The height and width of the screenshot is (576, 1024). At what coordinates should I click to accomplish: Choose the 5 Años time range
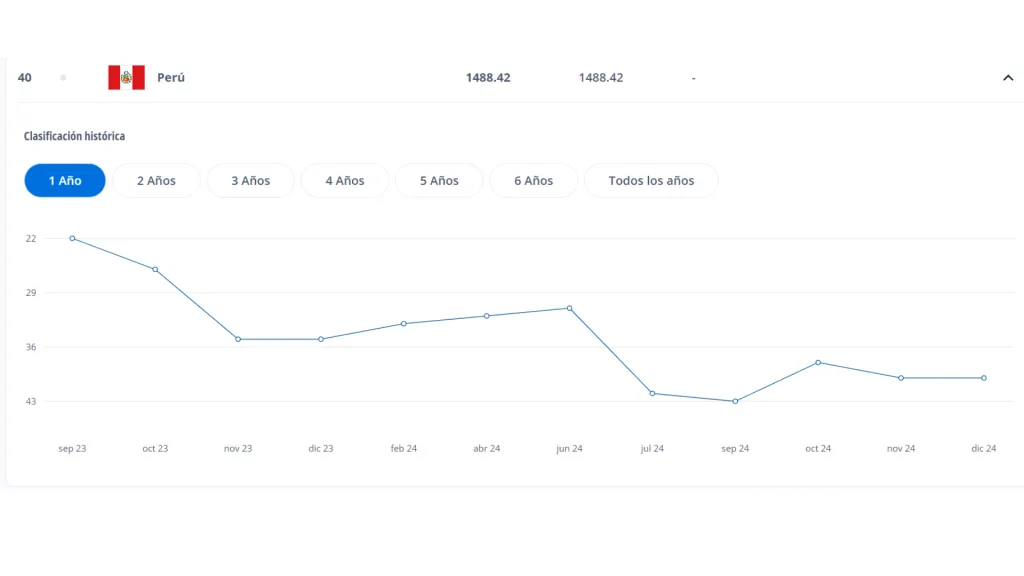click(439, 181)
